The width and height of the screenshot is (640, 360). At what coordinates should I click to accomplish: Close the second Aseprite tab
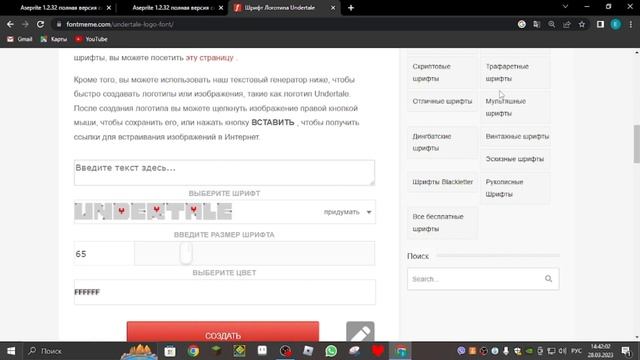[221, 8]
